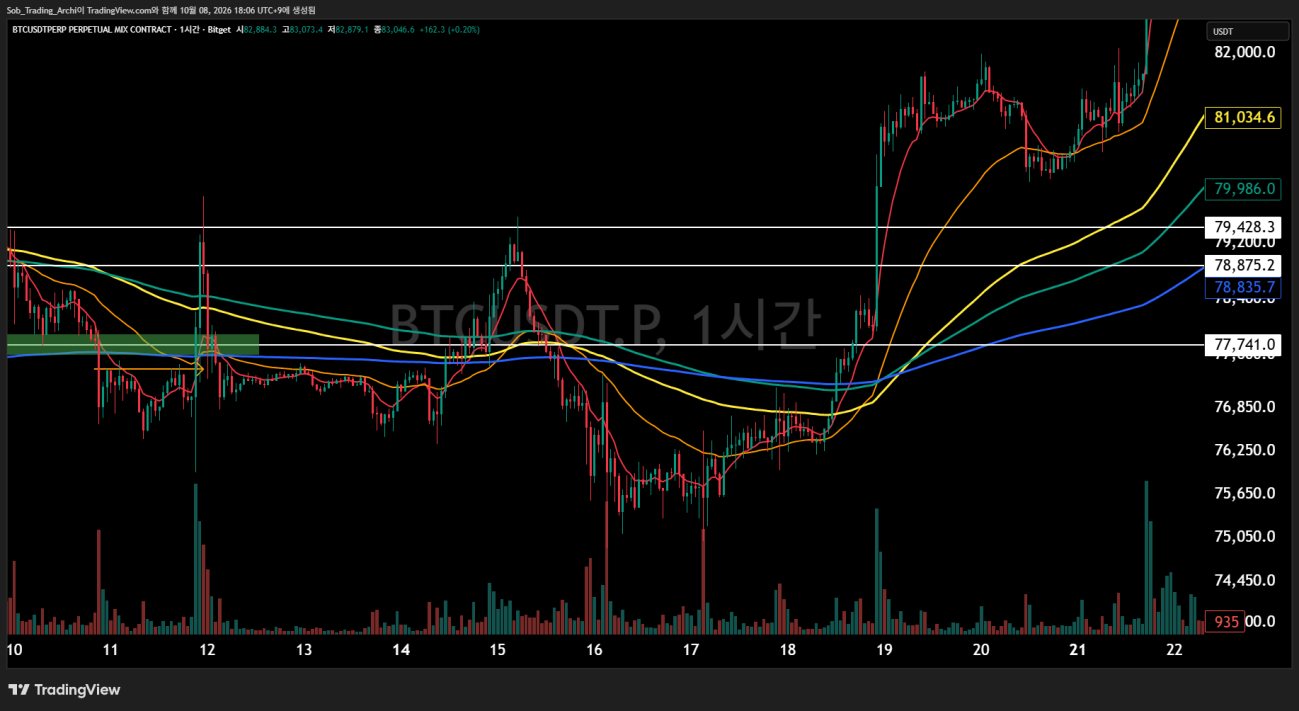
Task: Select date 15 on the time axis
Action: (499, 650)
